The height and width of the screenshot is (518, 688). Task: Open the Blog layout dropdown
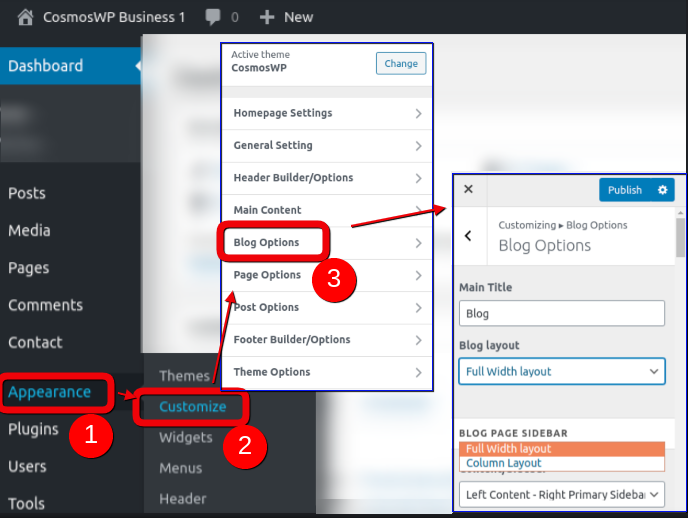(562, 372)
